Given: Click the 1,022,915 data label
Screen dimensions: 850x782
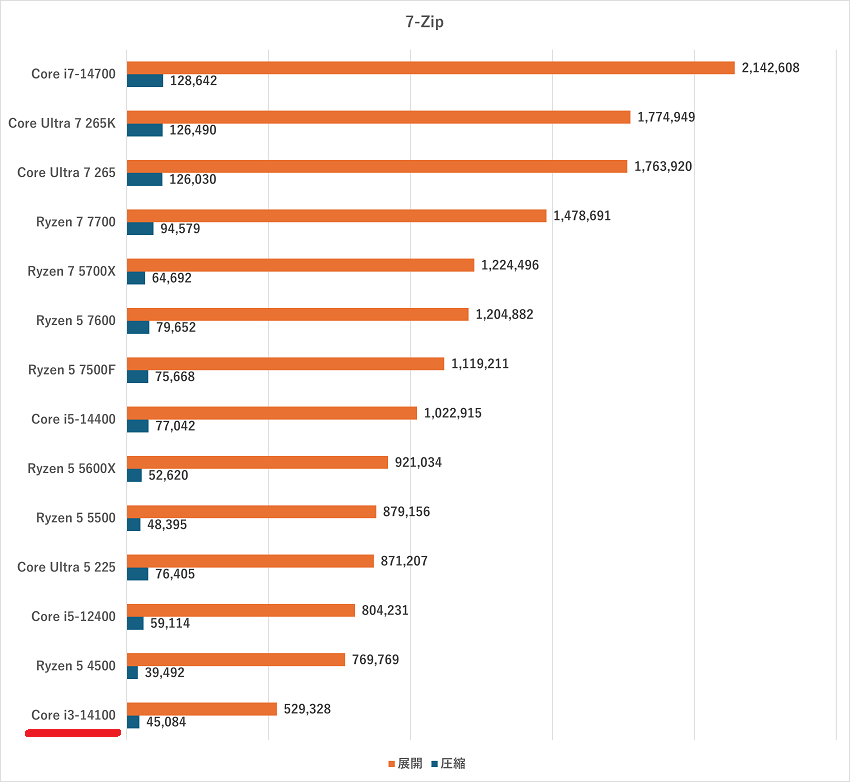Looking at the screenshot, I should (x=452, y=413).
